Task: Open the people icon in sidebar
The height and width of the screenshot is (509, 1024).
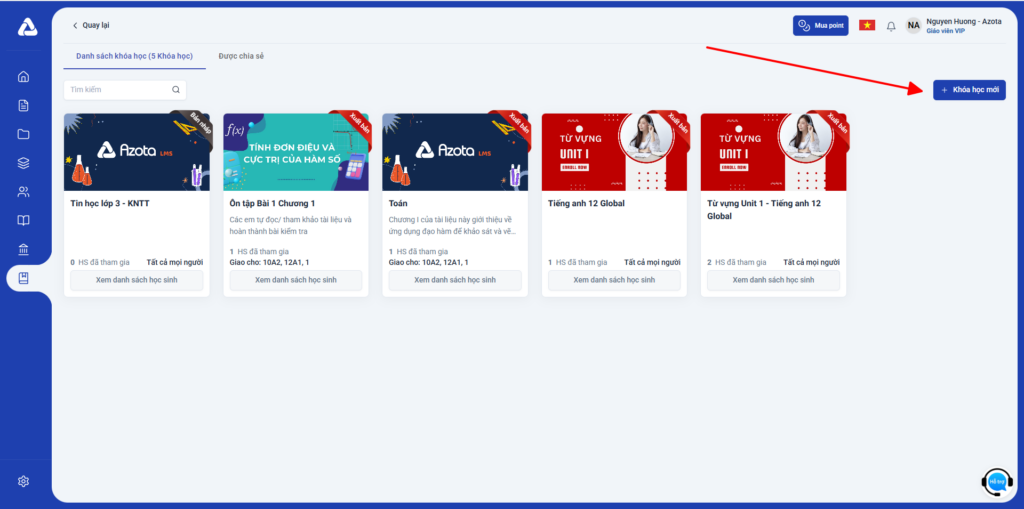Action: [x=24, y=192]
